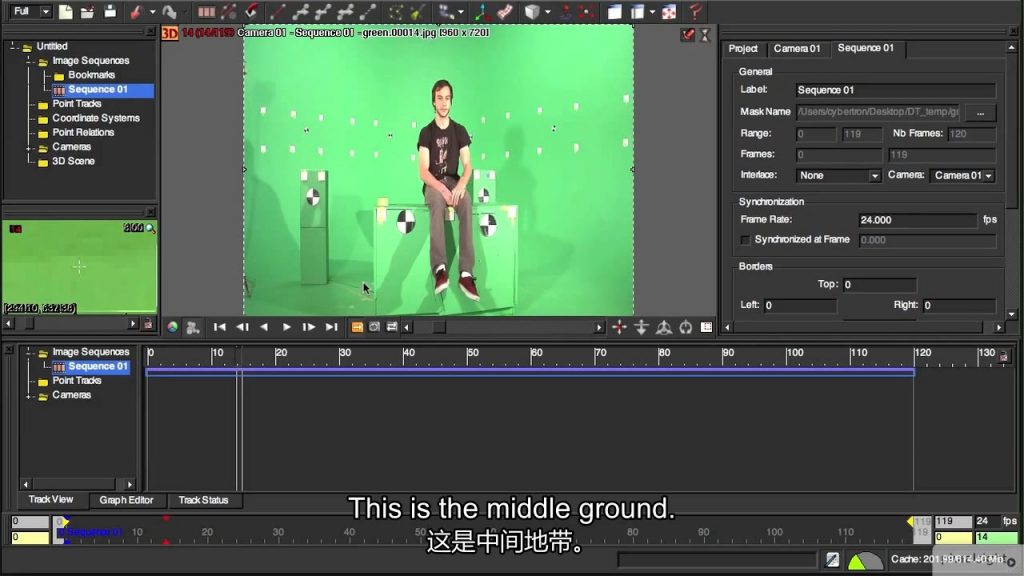
Task: Open the Interlace dropdown
Action: [x=838, y=175]
